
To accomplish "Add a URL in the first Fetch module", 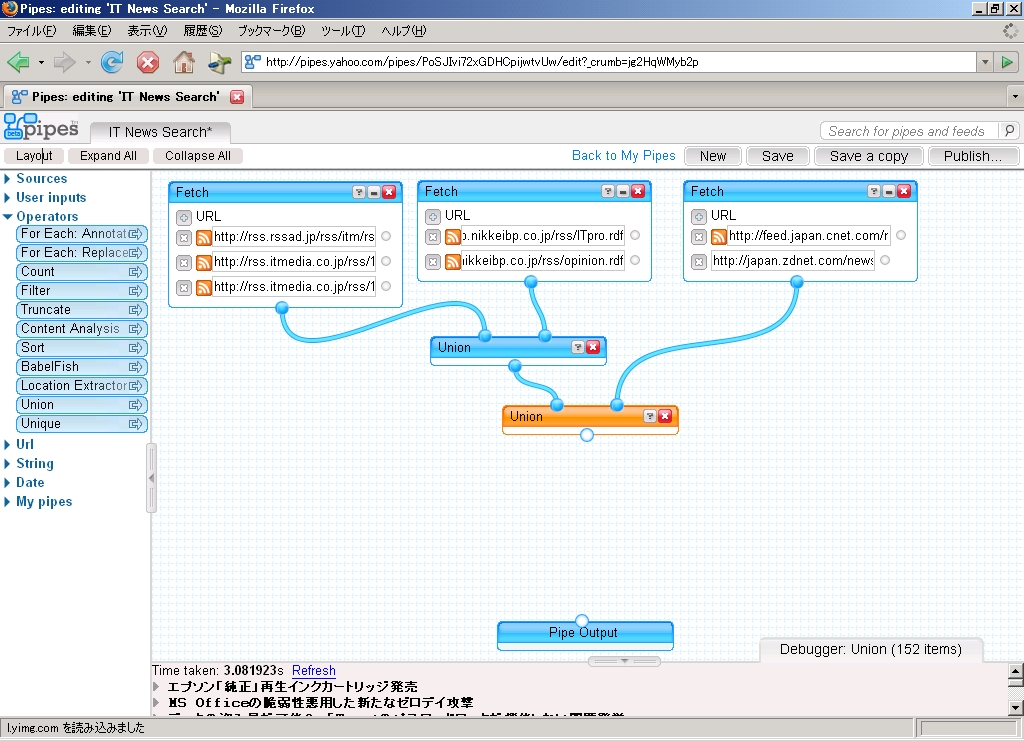I will (x=184, y=217).
